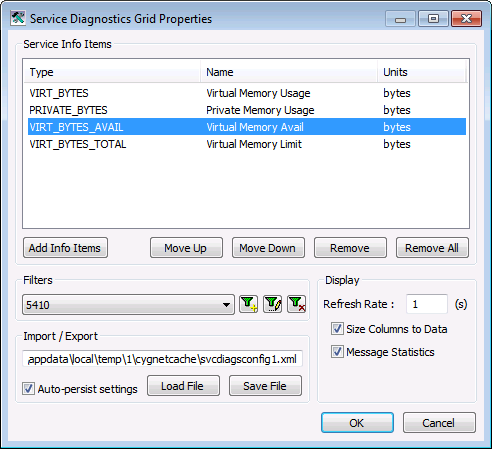This screenshot has height=449, width=492.
Task: Minimize the Service Diagnostics Grid Properties dialog
Action: click(400, 19)
